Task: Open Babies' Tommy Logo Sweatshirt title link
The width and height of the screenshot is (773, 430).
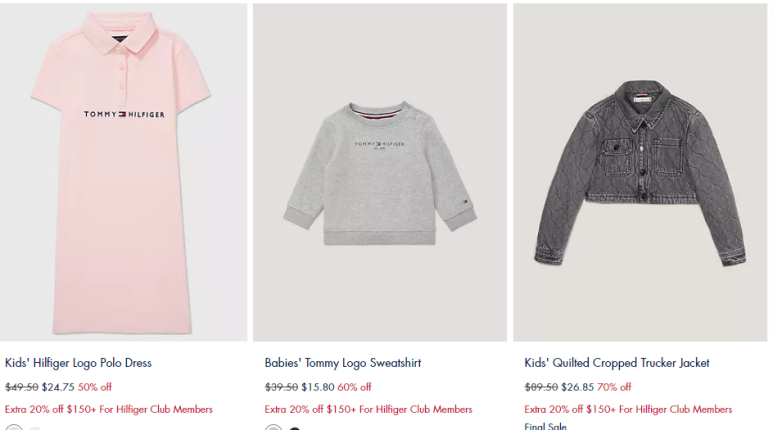Action: pyautogui.click(x=343, y=363)
